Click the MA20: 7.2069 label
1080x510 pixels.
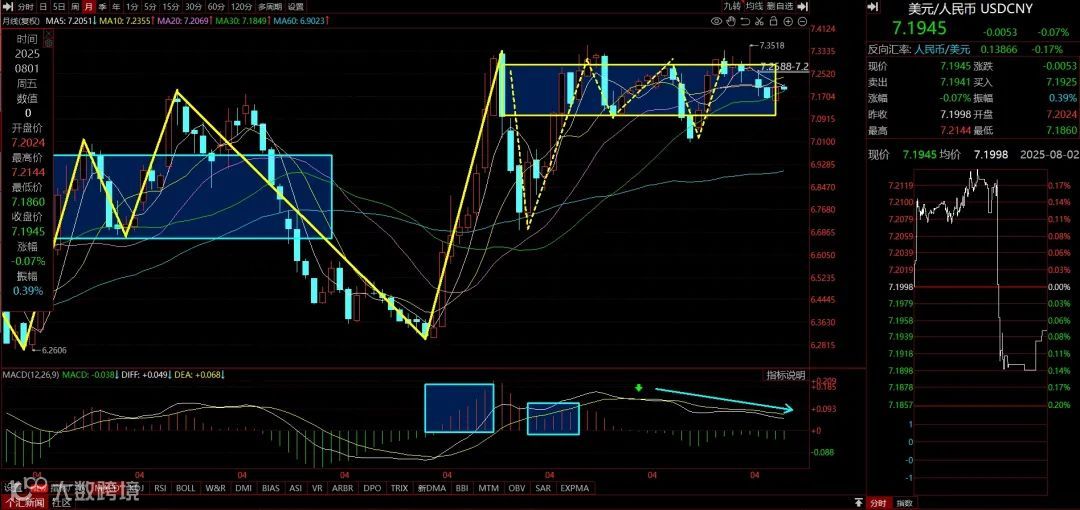pyautogui.click(x=183, y=21)
